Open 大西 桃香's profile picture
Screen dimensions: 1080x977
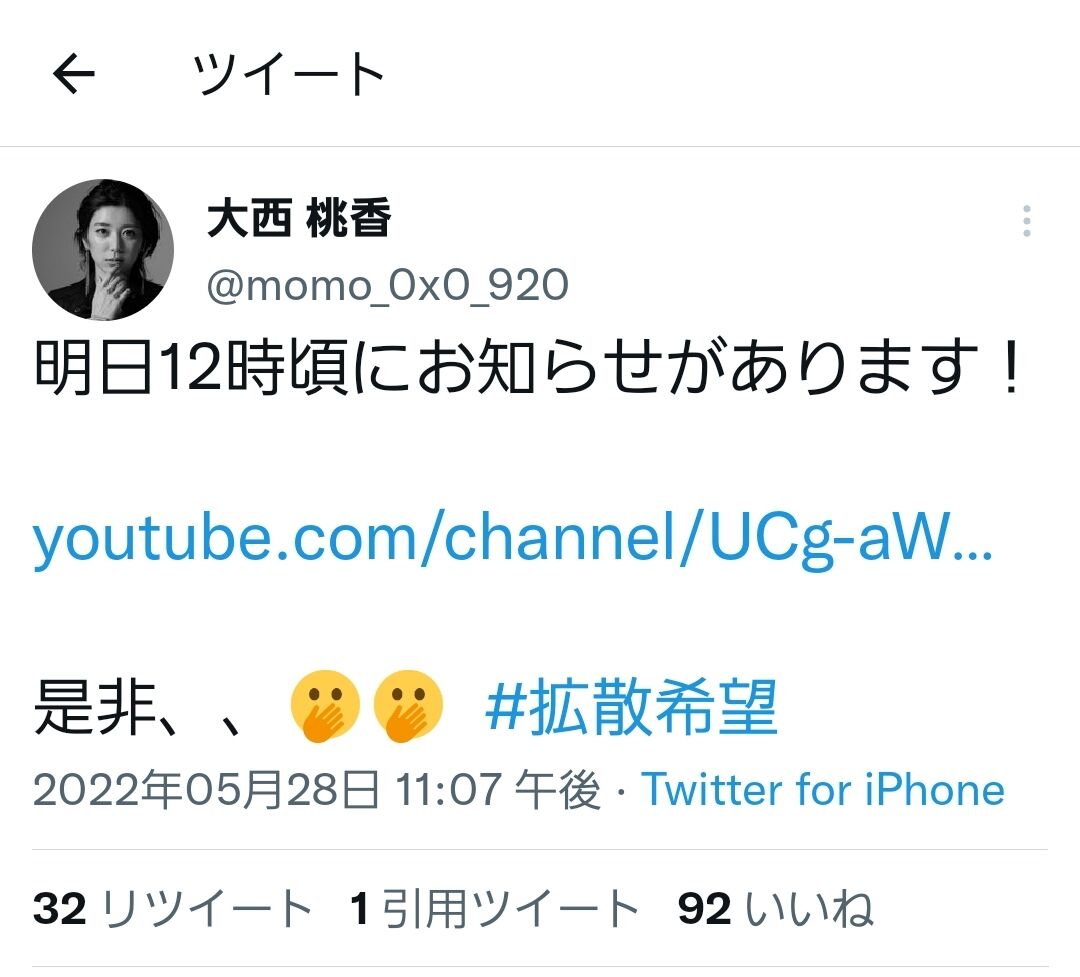click(103, 249)
